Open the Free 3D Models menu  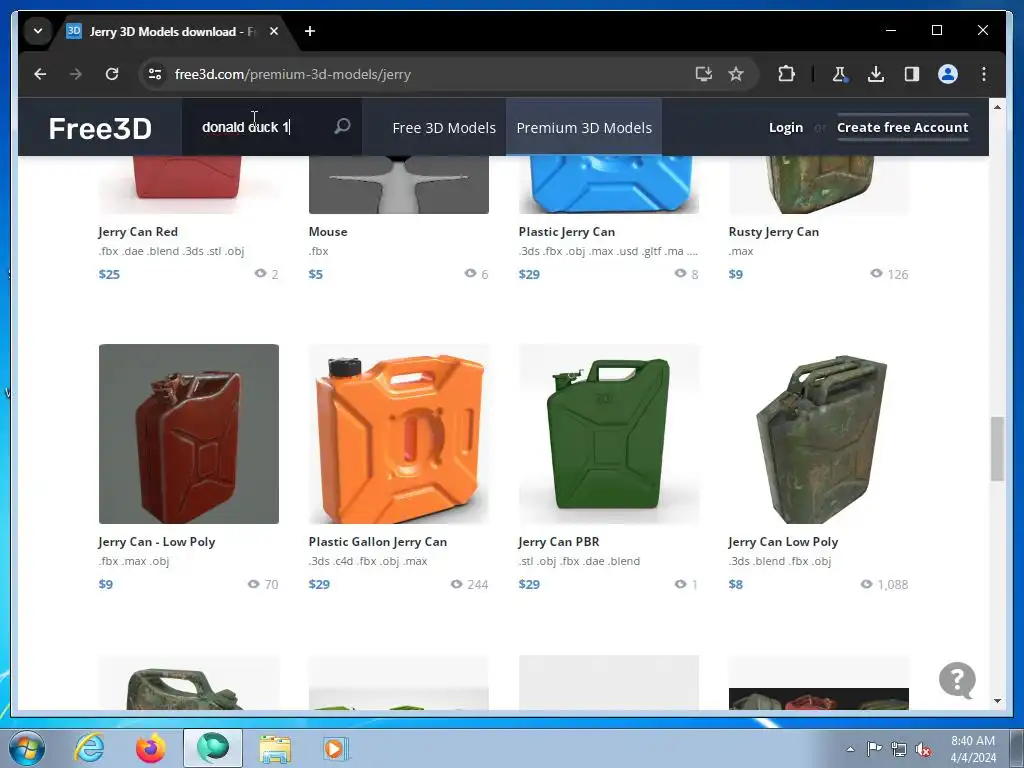click(444, 127)
